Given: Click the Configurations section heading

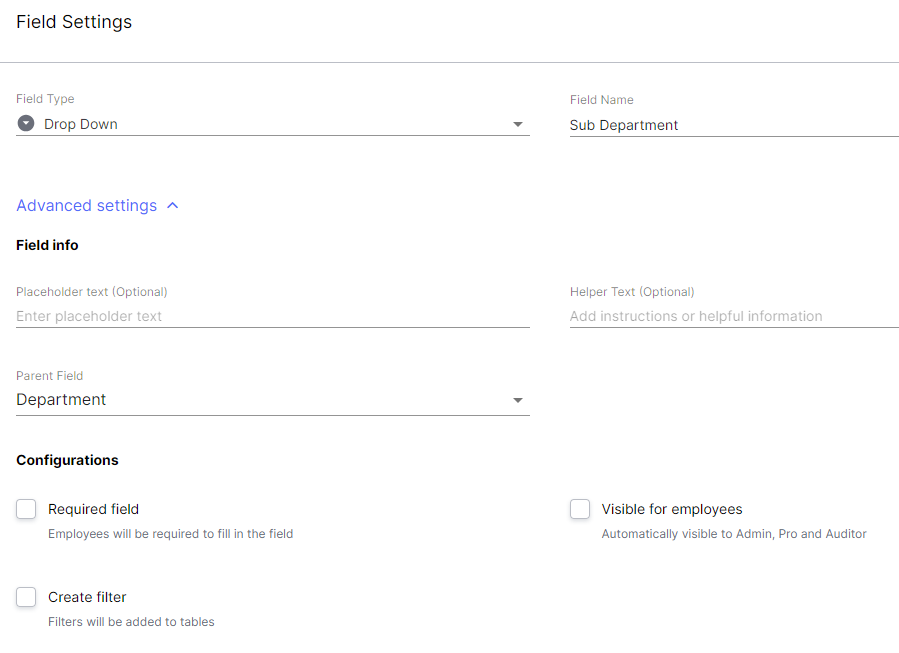Looking at the screenshot, I should [67, 460].
